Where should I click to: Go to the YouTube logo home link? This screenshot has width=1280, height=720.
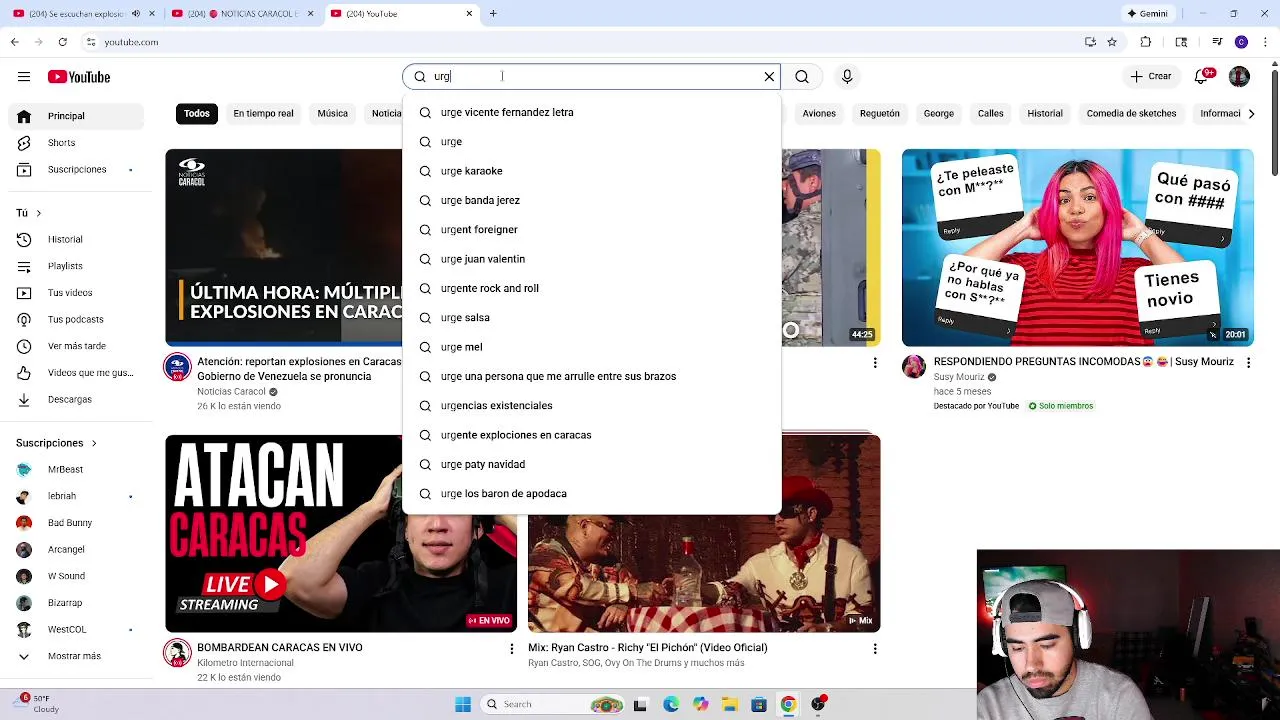point(79,77)
